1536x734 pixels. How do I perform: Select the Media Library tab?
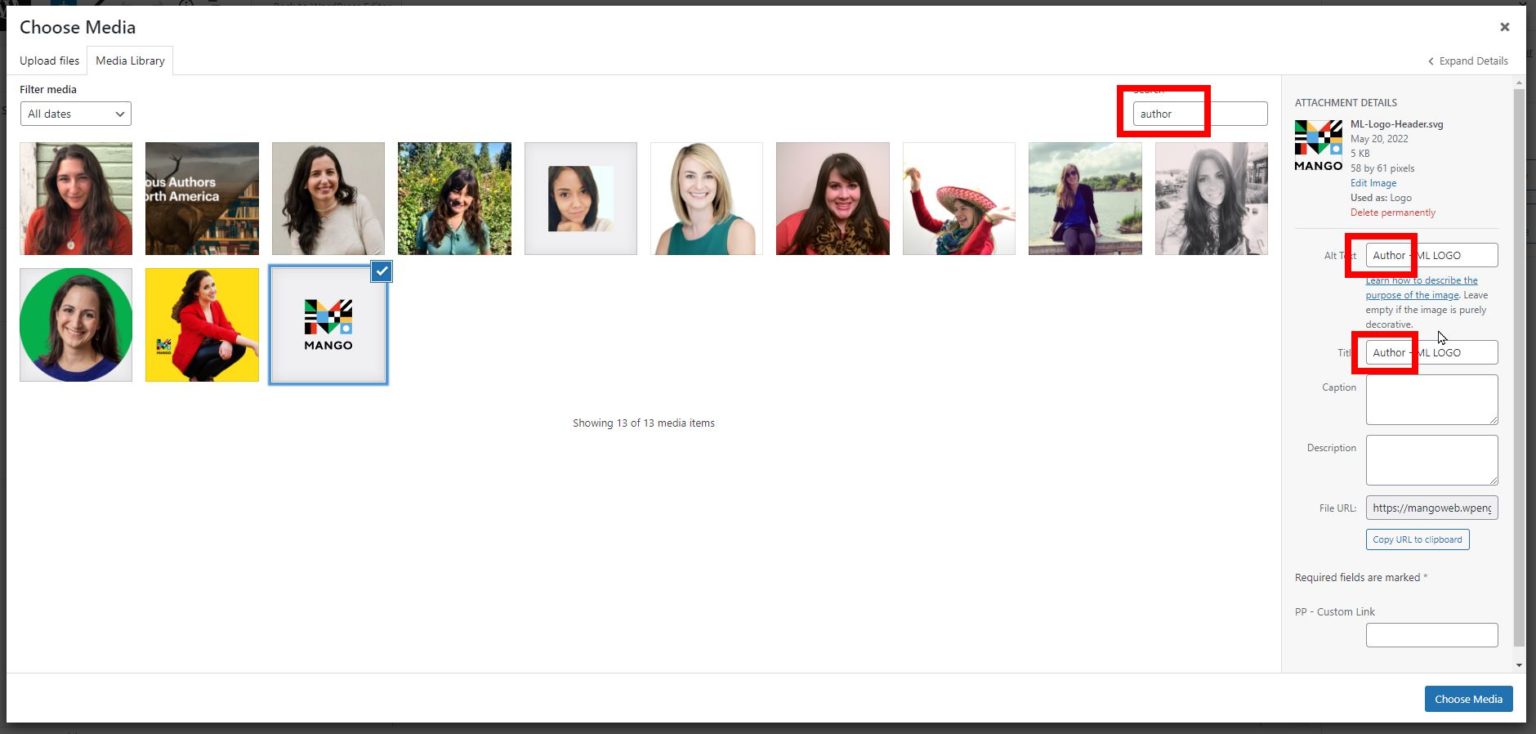130,61
